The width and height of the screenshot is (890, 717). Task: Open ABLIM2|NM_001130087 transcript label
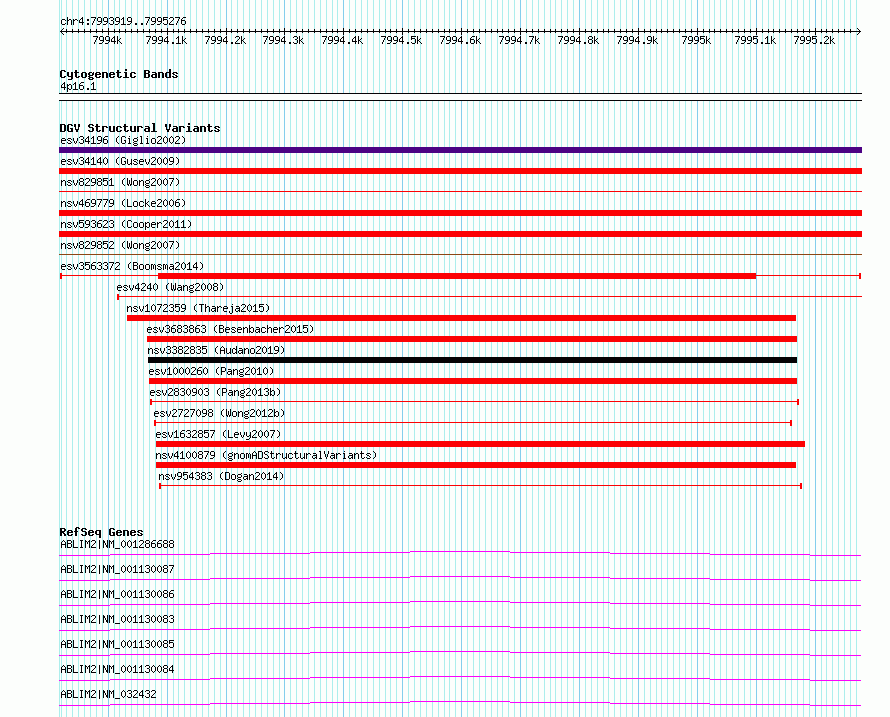coord(117,569)
